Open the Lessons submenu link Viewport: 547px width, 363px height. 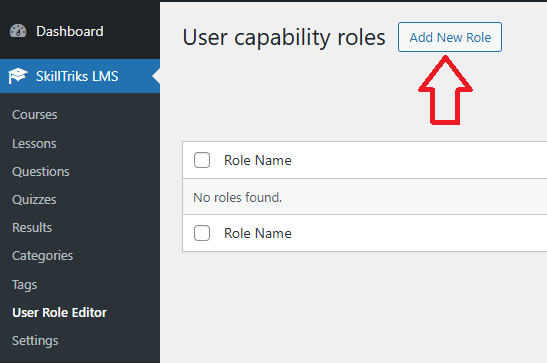coord(34,144)
